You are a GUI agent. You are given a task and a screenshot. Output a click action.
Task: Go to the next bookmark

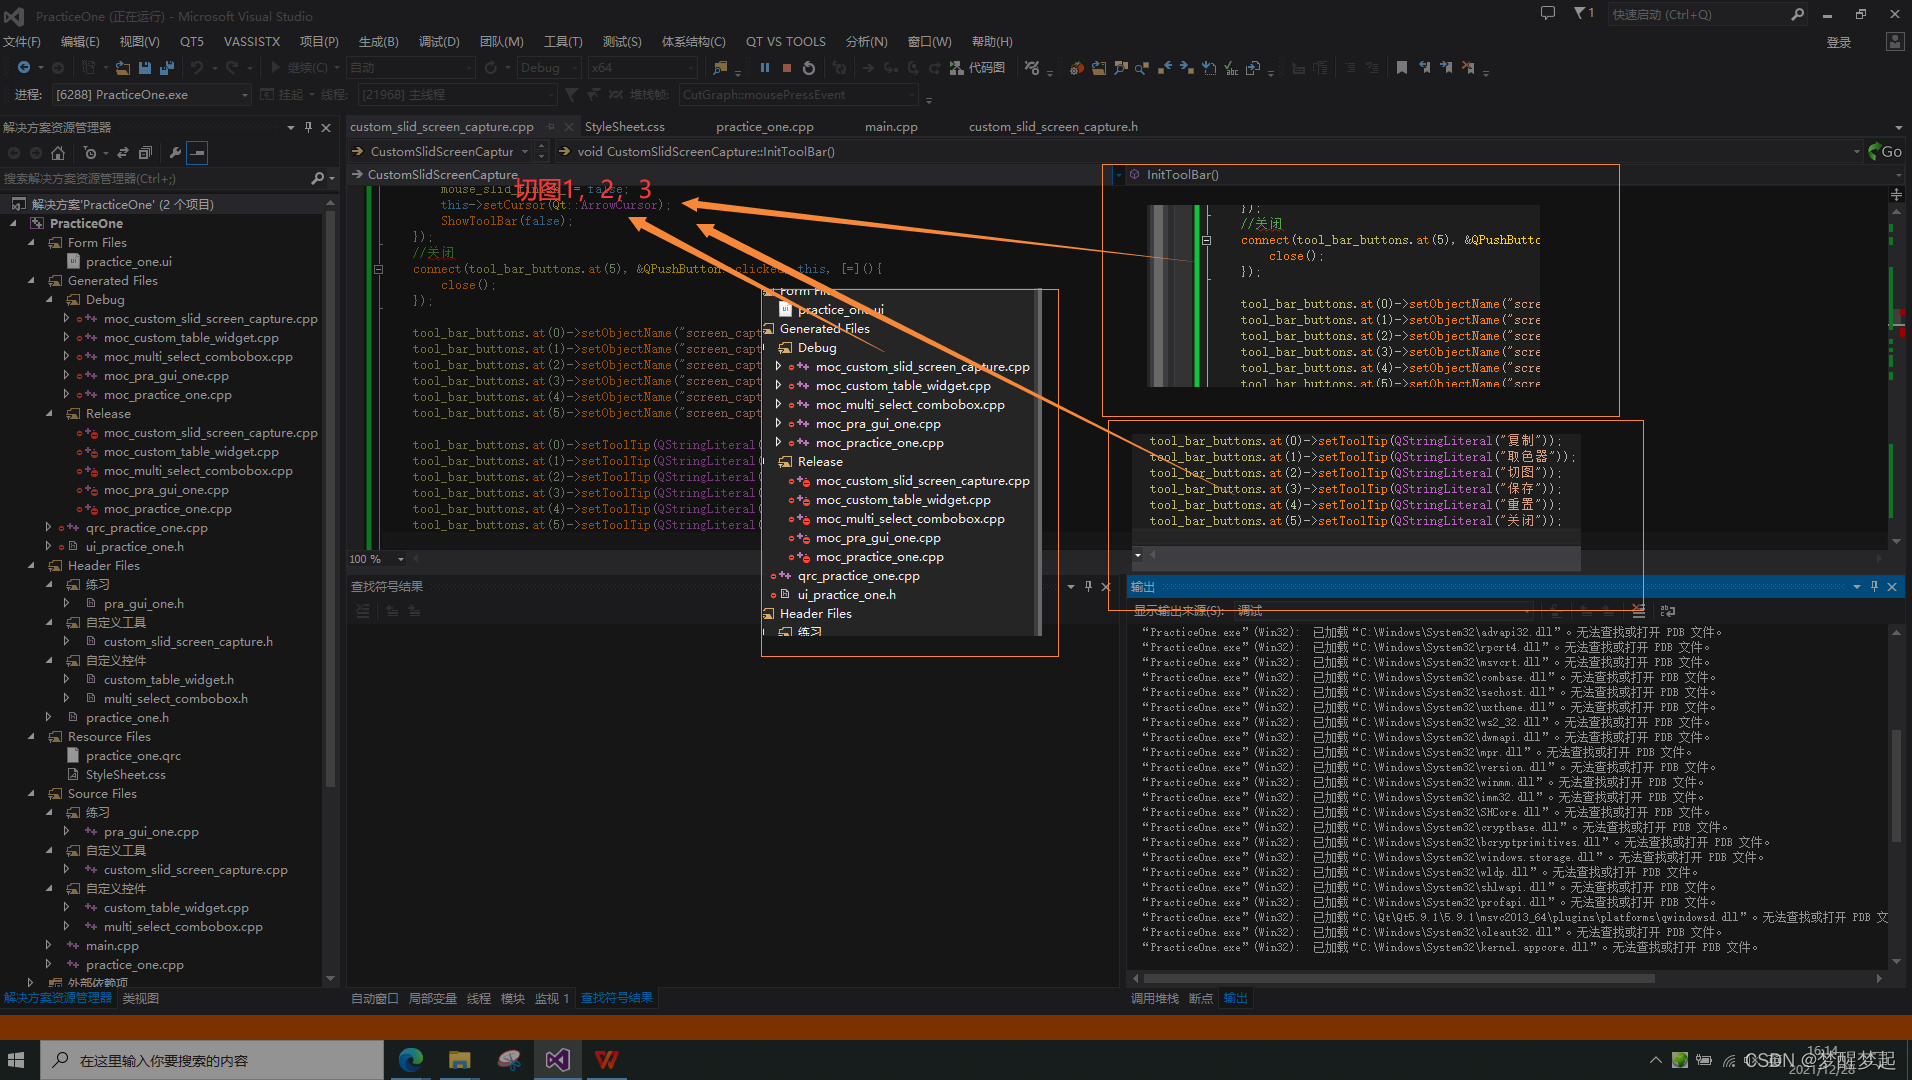pos(1446,68)
